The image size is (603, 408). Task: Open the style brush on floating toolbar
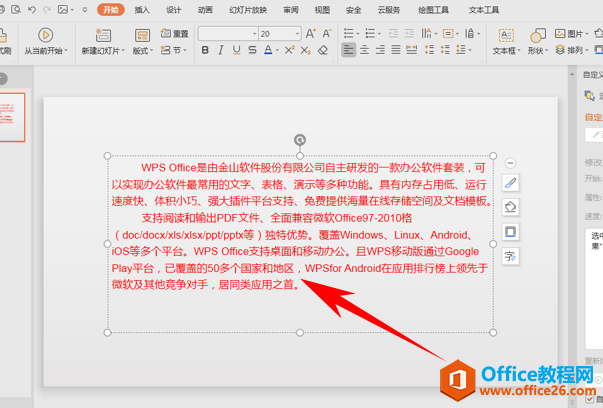510,183
